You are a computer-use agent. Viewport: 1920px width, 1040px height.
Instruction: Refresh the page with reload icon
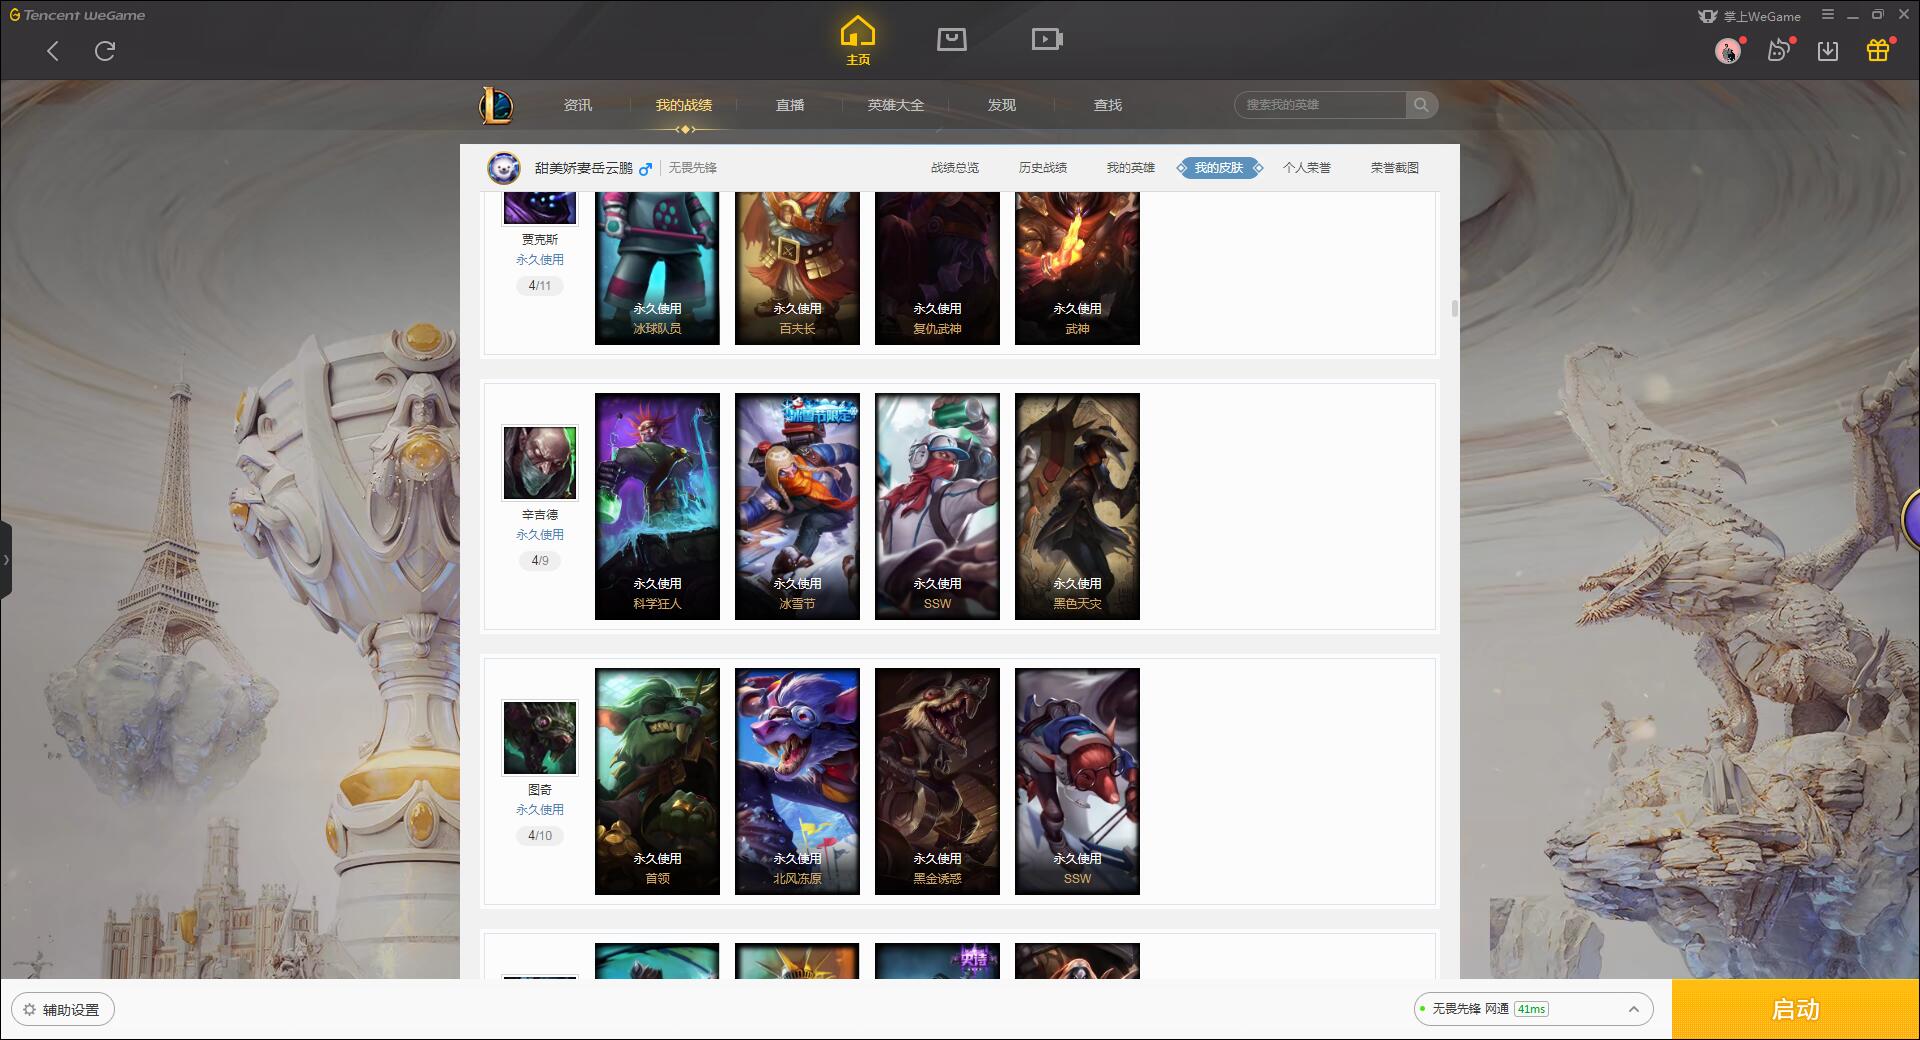(105, 51)
